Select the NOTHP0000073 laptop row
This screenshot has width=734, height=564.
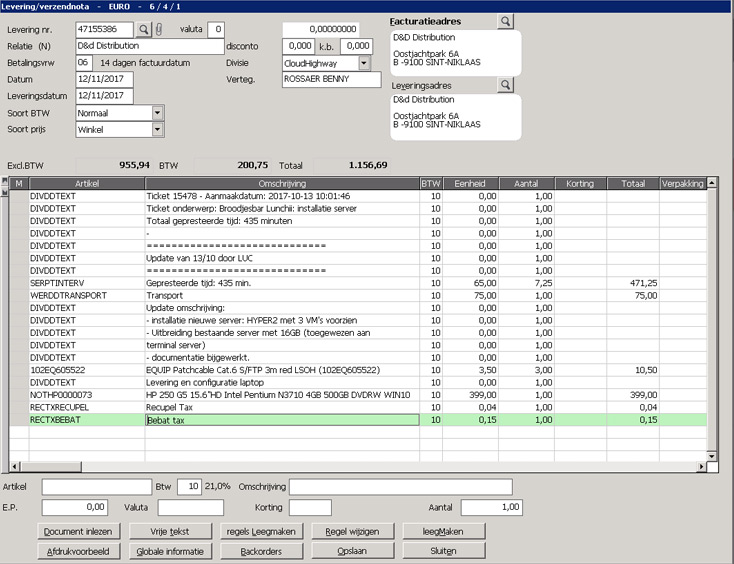click(358, 395)
